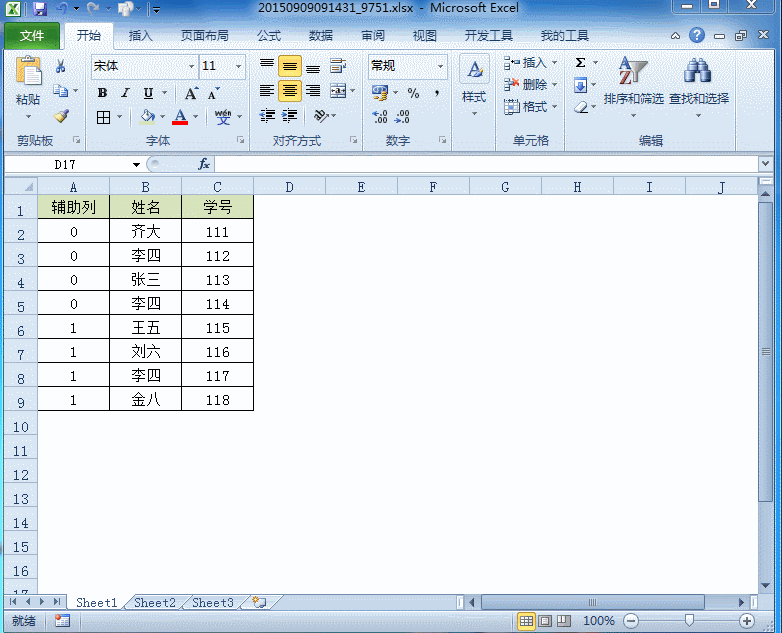Click the 文件 (File) button
This screenshot has width=782, height=633.
click(32, 36)
